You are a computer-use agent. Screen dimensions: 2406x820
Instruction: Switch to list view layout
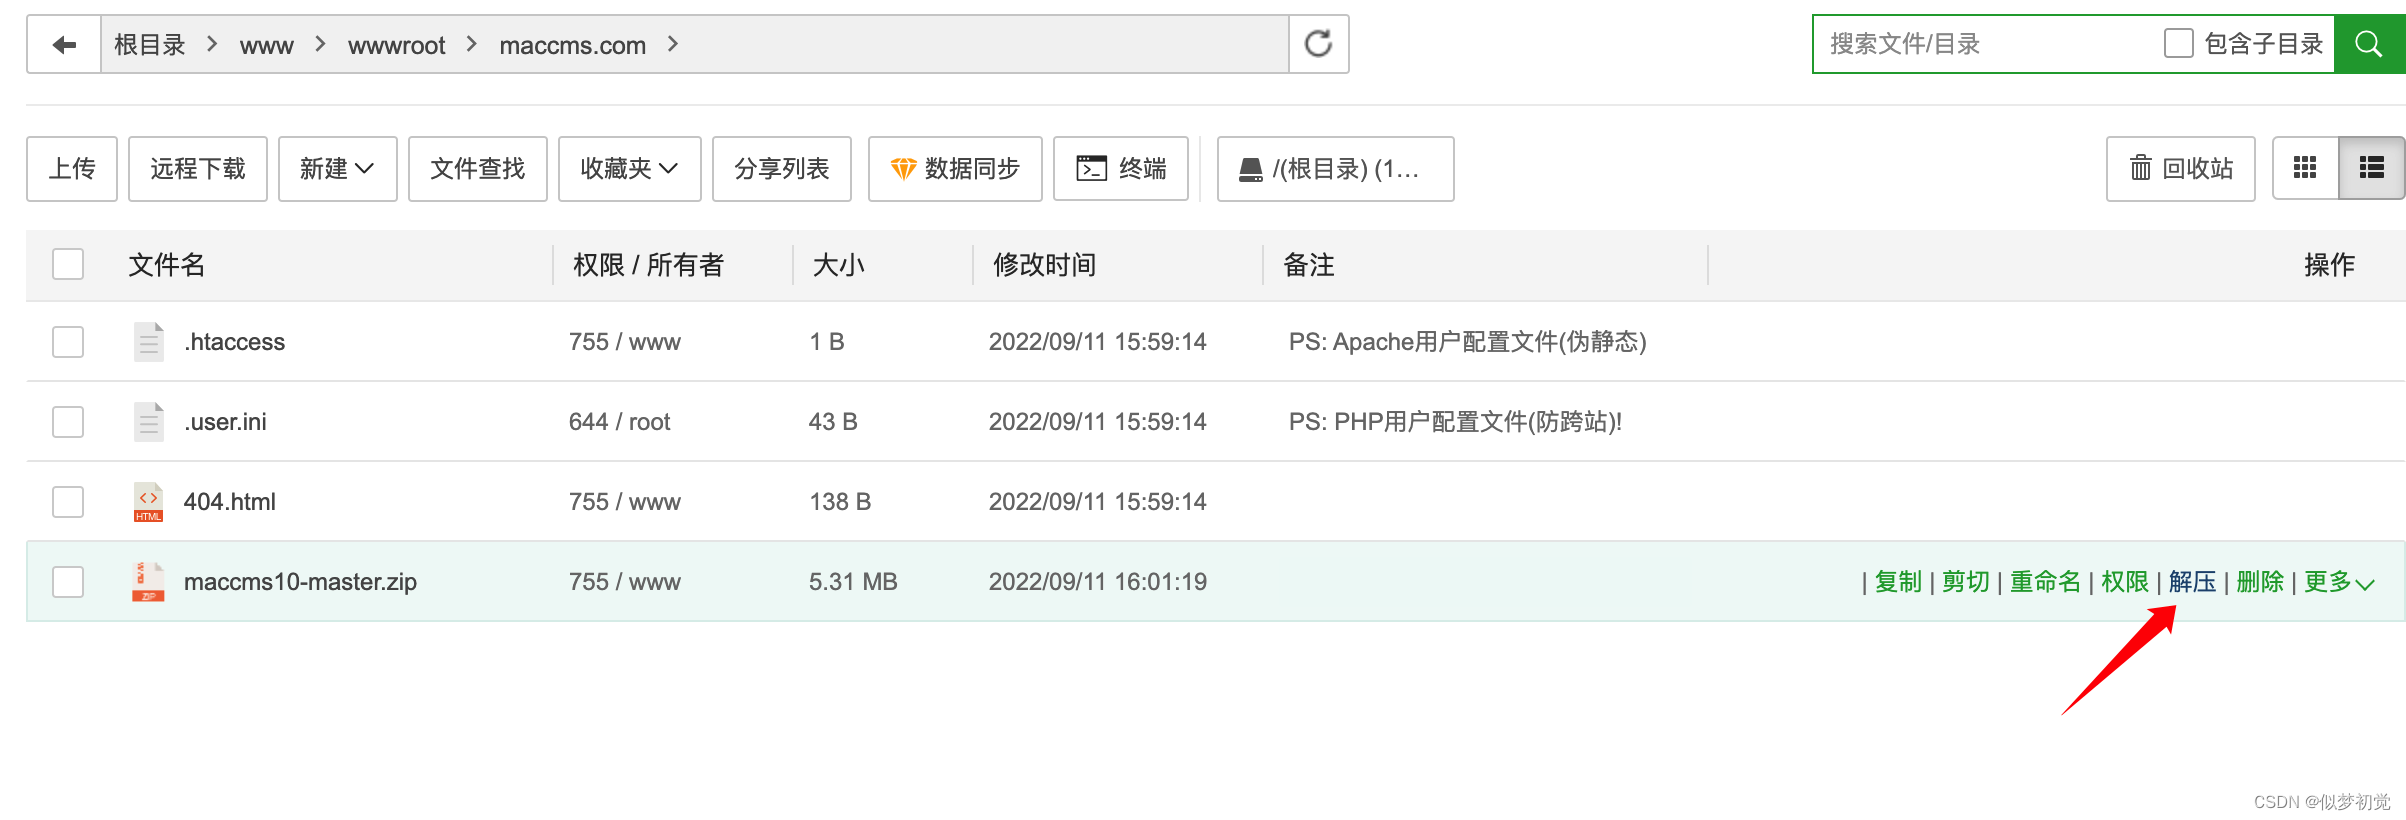click(x=2371, y=168)
